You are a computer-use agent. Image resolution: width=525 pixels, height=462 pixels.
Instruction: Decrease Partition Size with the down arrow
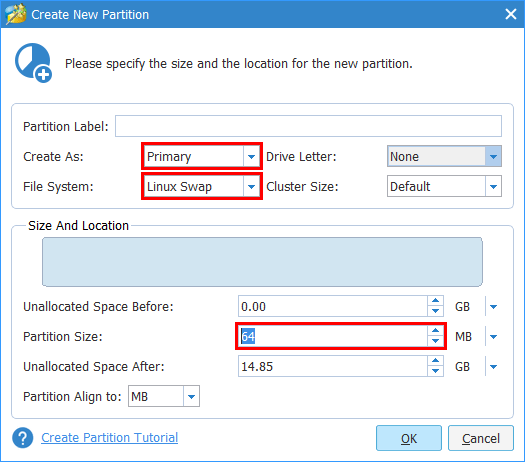[x=435, y=341]
